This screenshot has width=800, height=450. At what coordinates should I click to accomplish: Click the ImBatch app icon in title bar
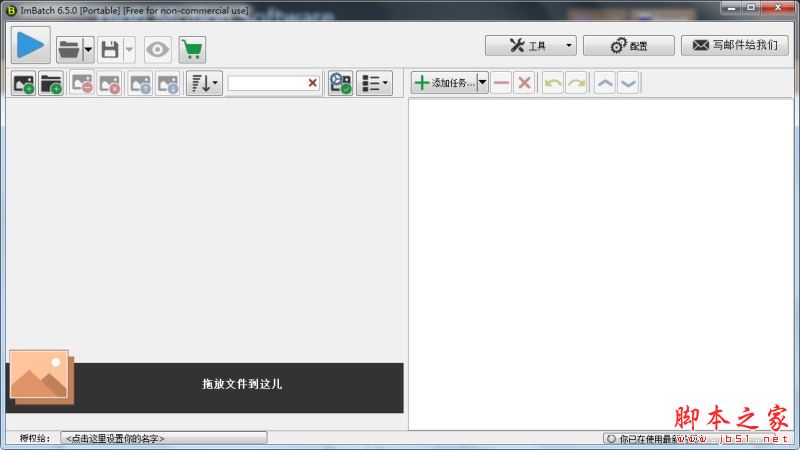(x=11, y=10)
